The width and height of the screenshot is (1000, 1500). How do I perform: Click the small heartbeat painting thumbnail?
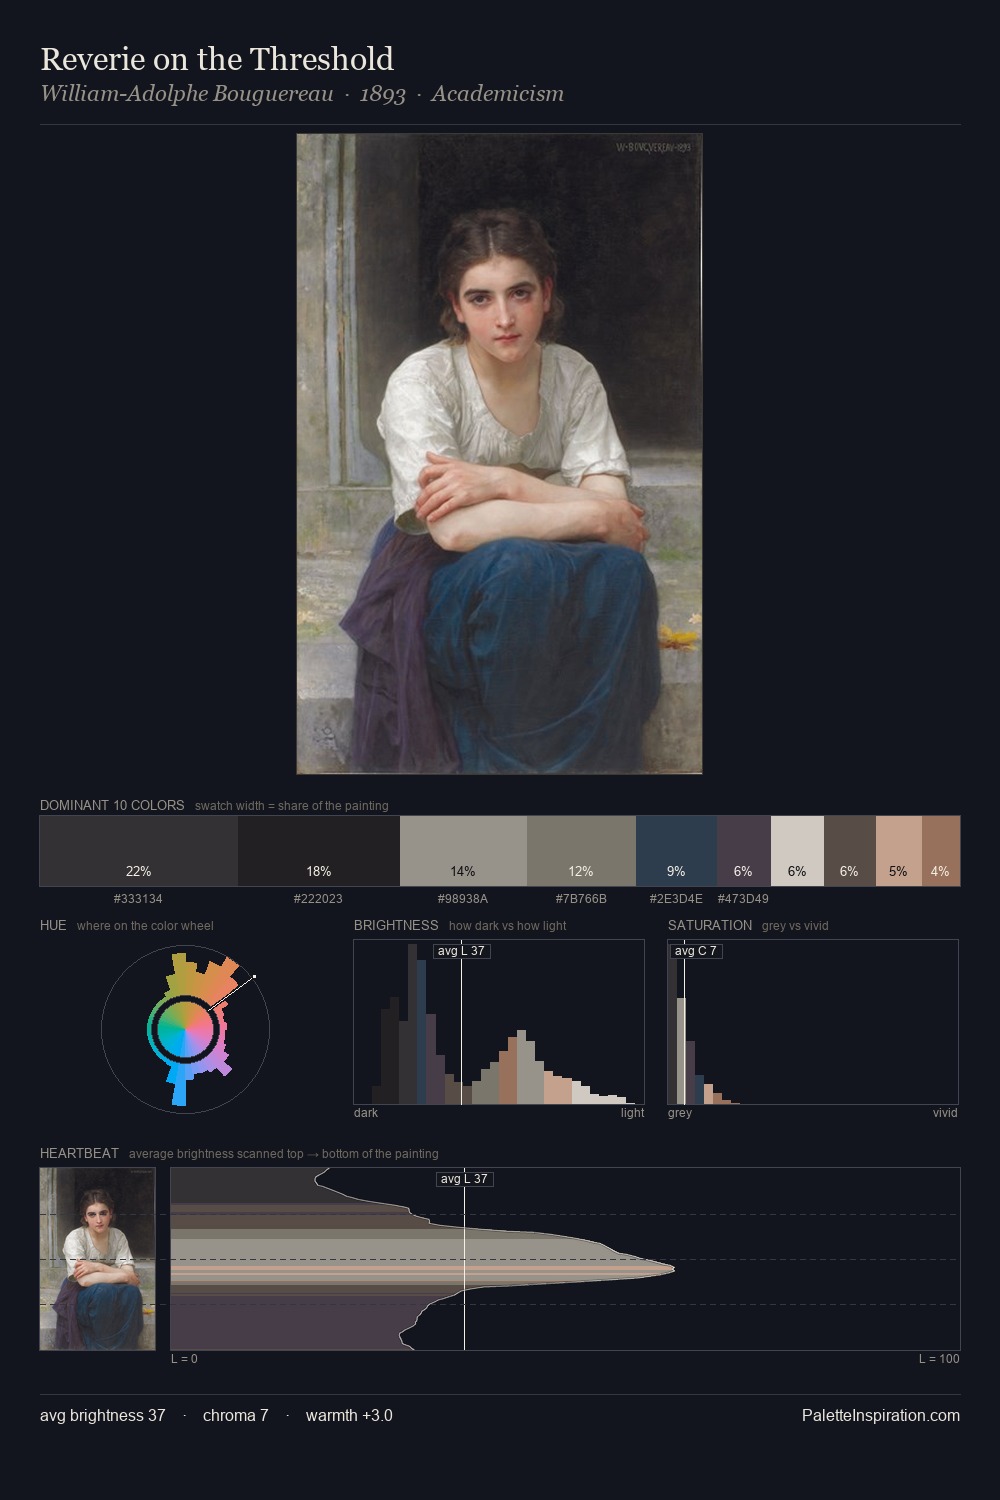(97, 1259)
